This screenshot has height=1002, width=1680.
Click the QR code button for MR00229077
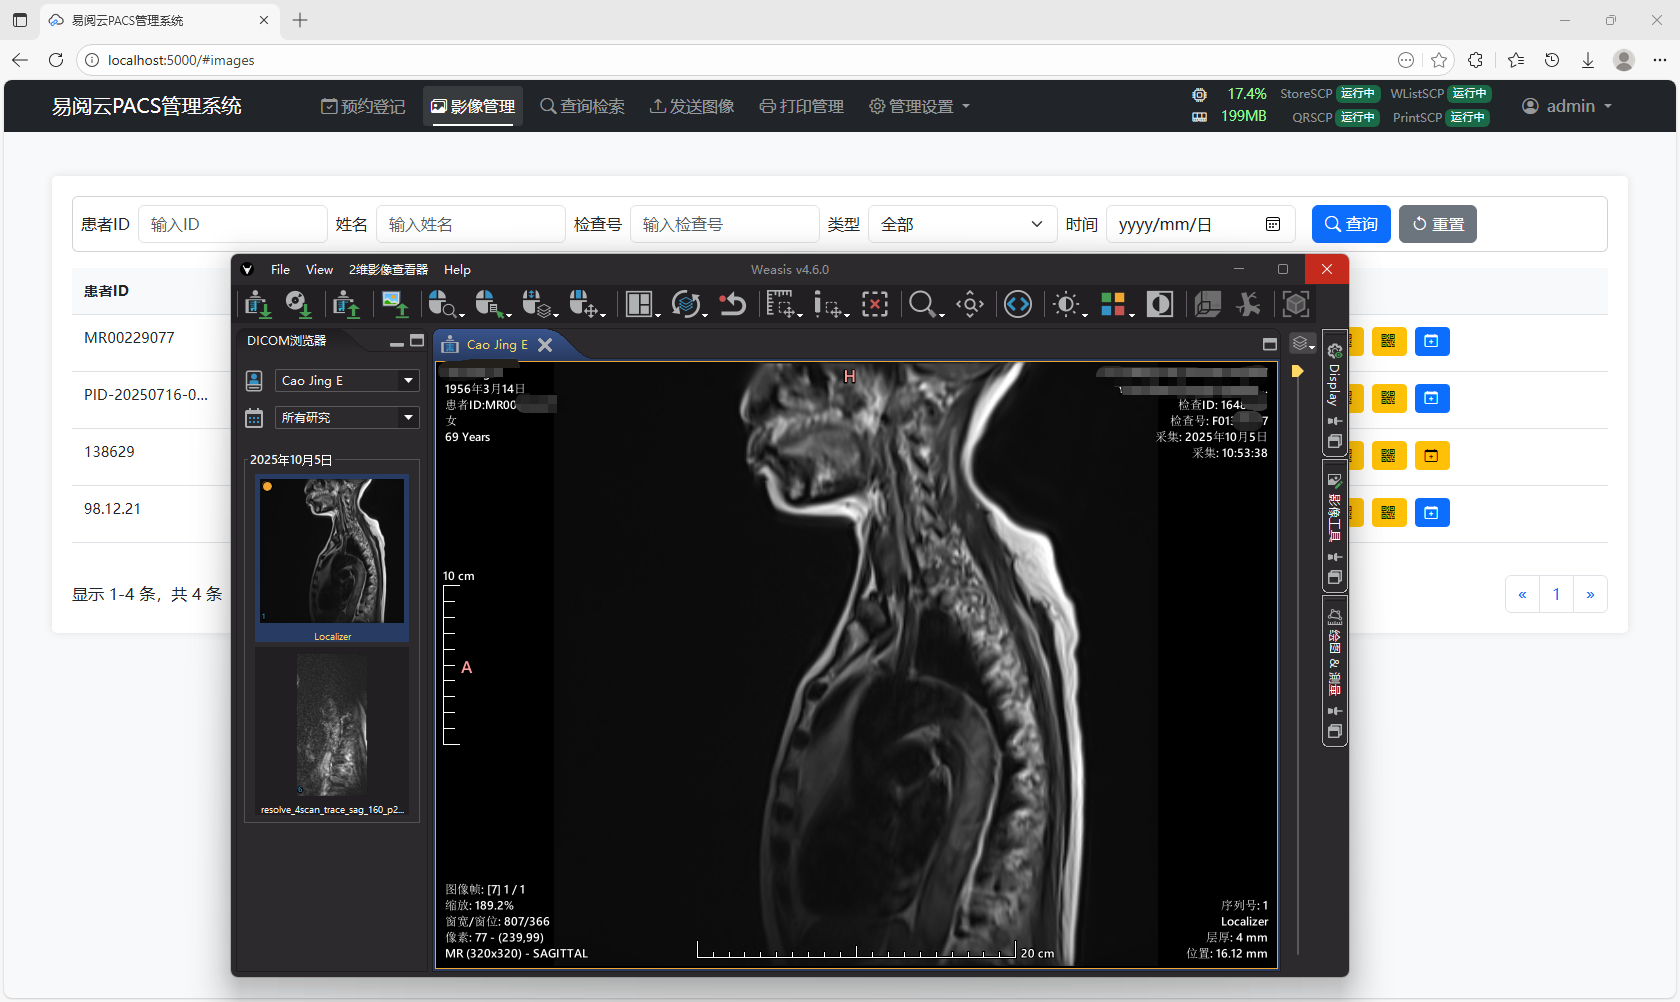(1388, 342)
